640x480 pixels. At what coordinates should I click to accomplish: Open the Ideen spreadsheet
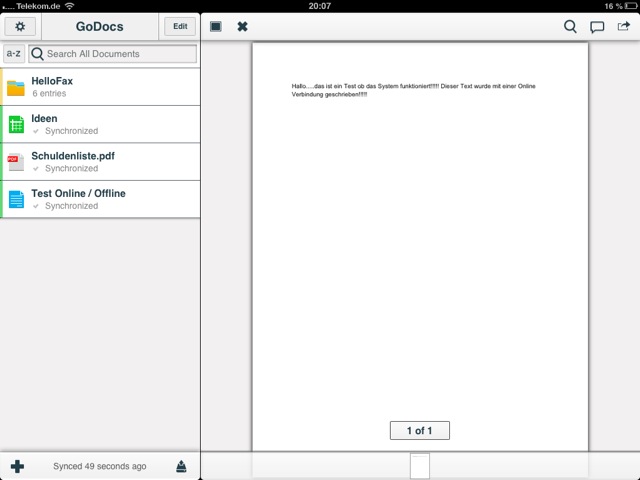pos(100,124)
